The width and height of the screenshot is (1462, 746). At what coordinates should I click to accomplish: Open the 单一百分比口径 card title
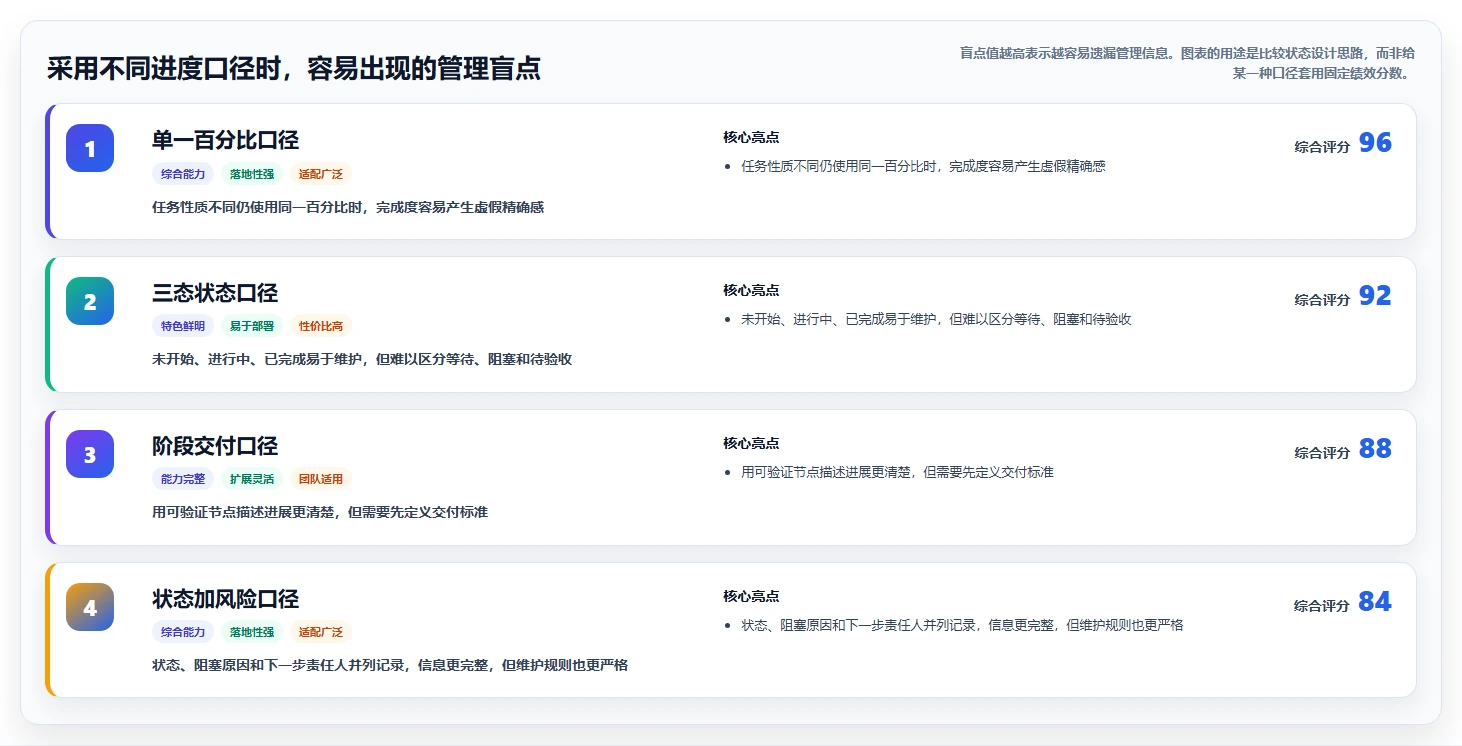pos(225,140)
